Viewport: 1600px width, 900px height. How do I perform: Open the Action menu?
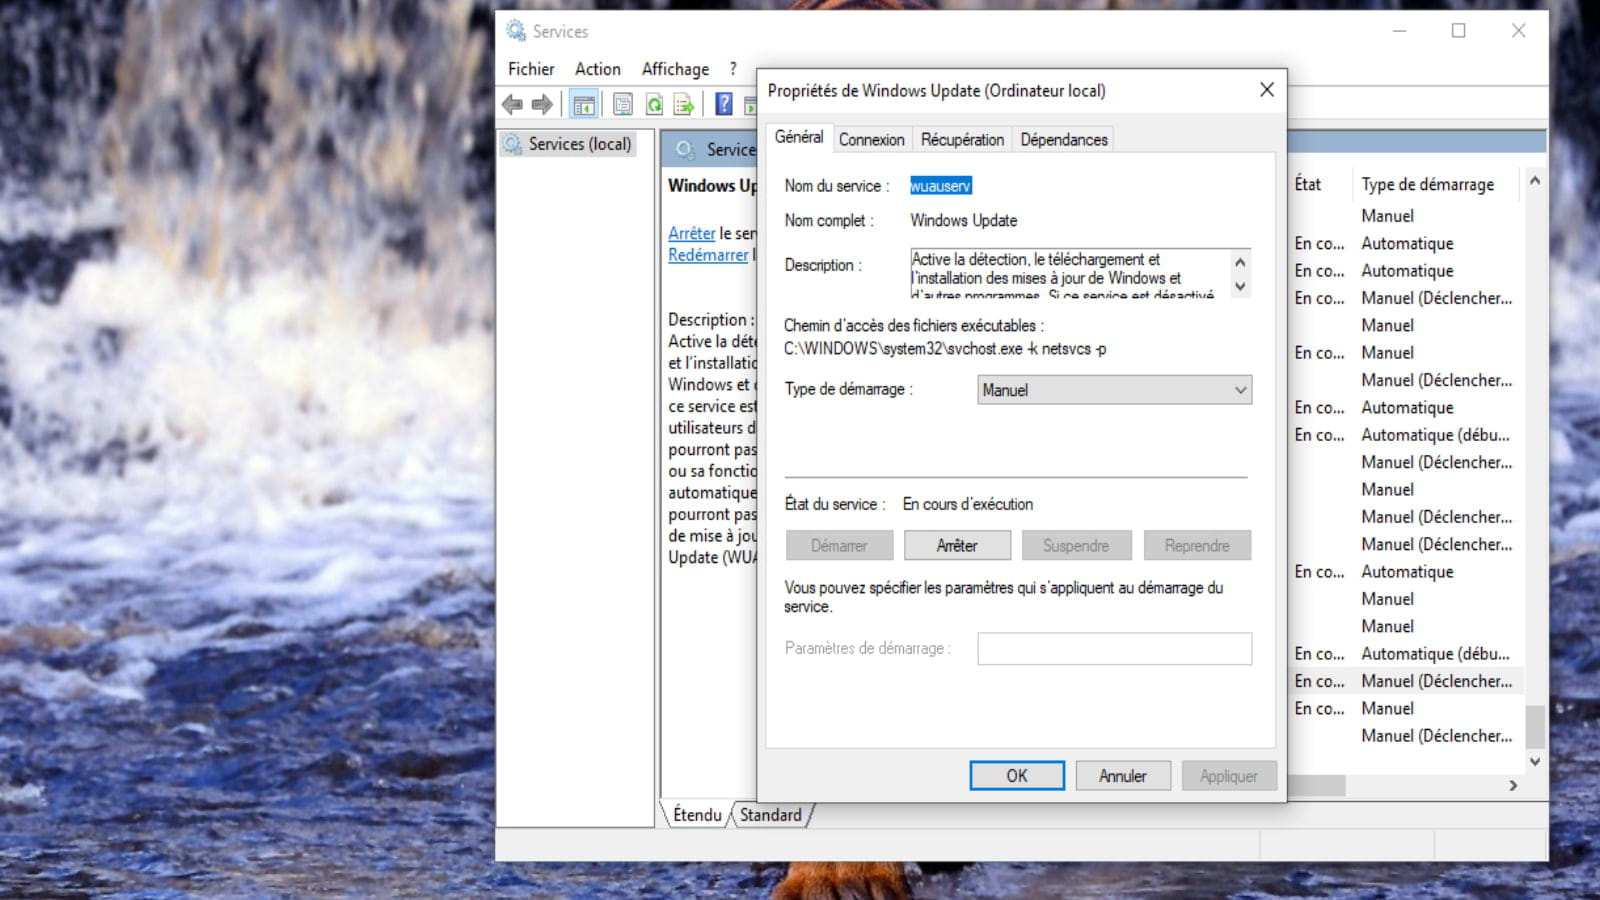point(598,69)
